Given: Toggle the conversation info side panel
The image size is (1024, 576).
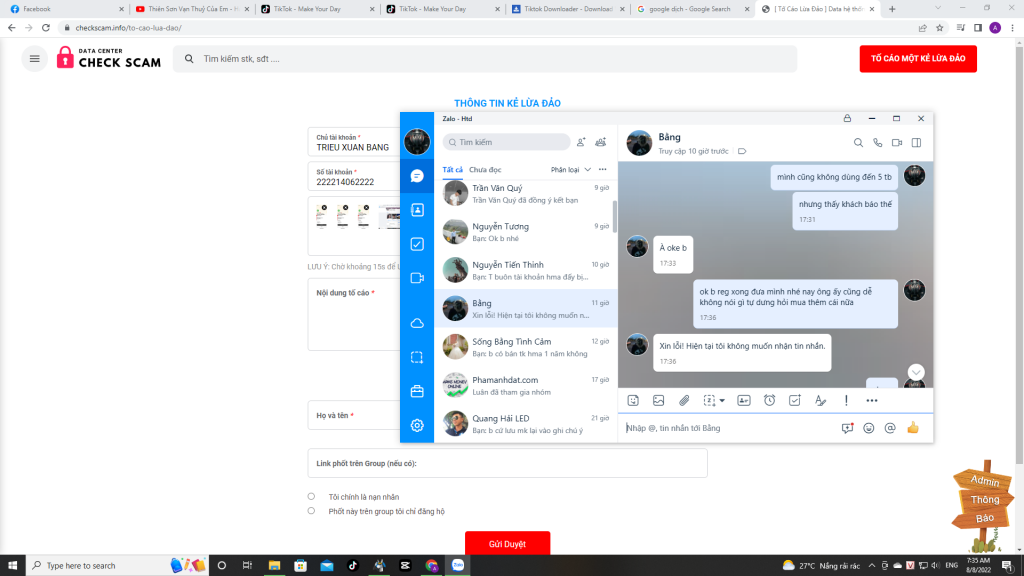Looking at the screenshot, I should pos(916,143).
